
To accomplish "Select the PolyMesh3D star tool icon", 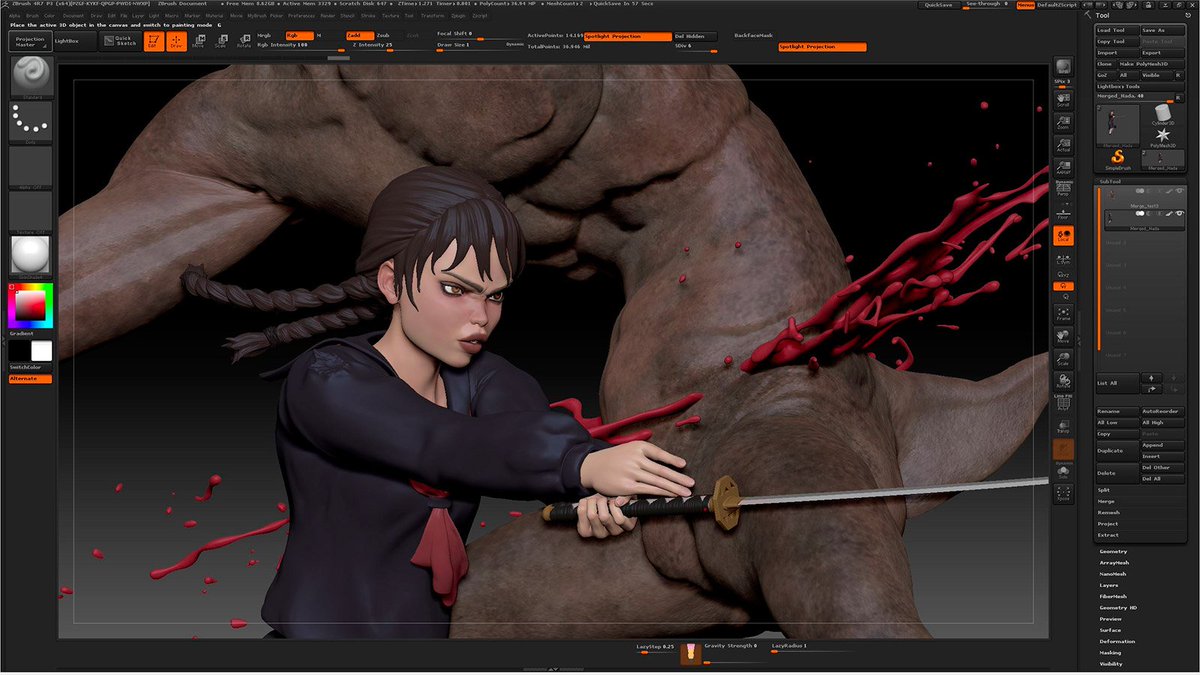I will (1164, 137).
